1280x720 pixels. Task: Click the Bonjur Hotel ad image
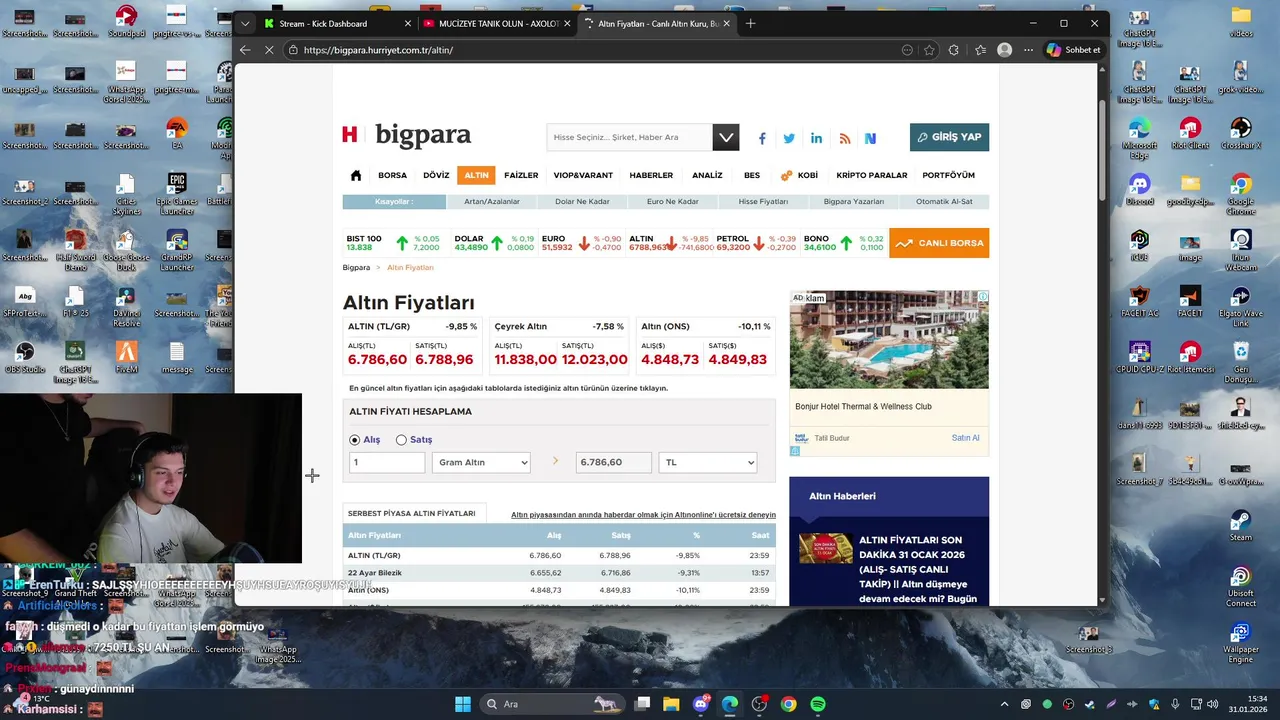889,340
